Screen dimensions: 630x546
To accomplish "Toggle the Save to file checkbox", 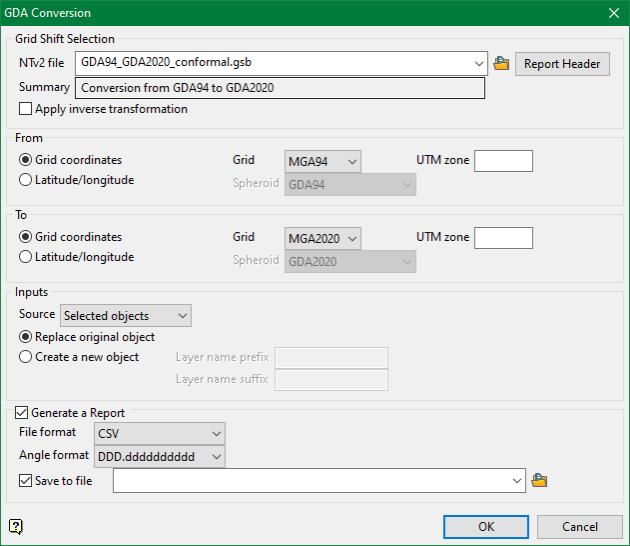I will pos(25,481).
